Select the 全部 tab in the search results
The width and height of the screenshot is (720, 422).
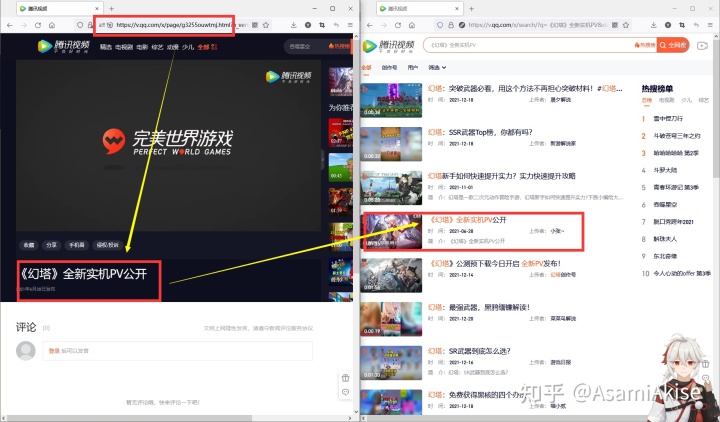pyautogui.click(x=366, y=68)
